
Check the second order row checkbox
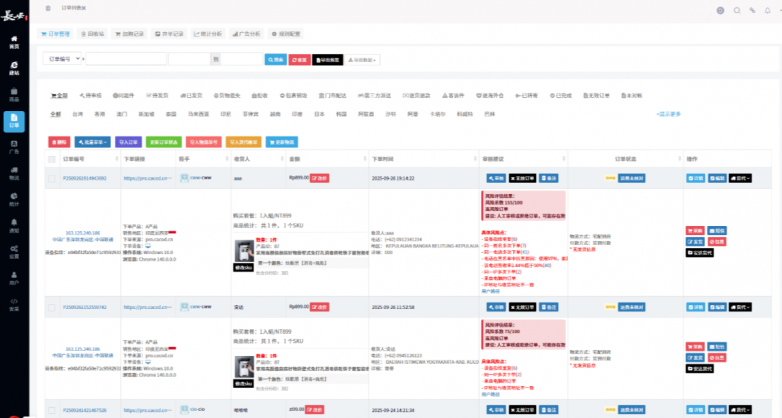click(x=52, y=307)
